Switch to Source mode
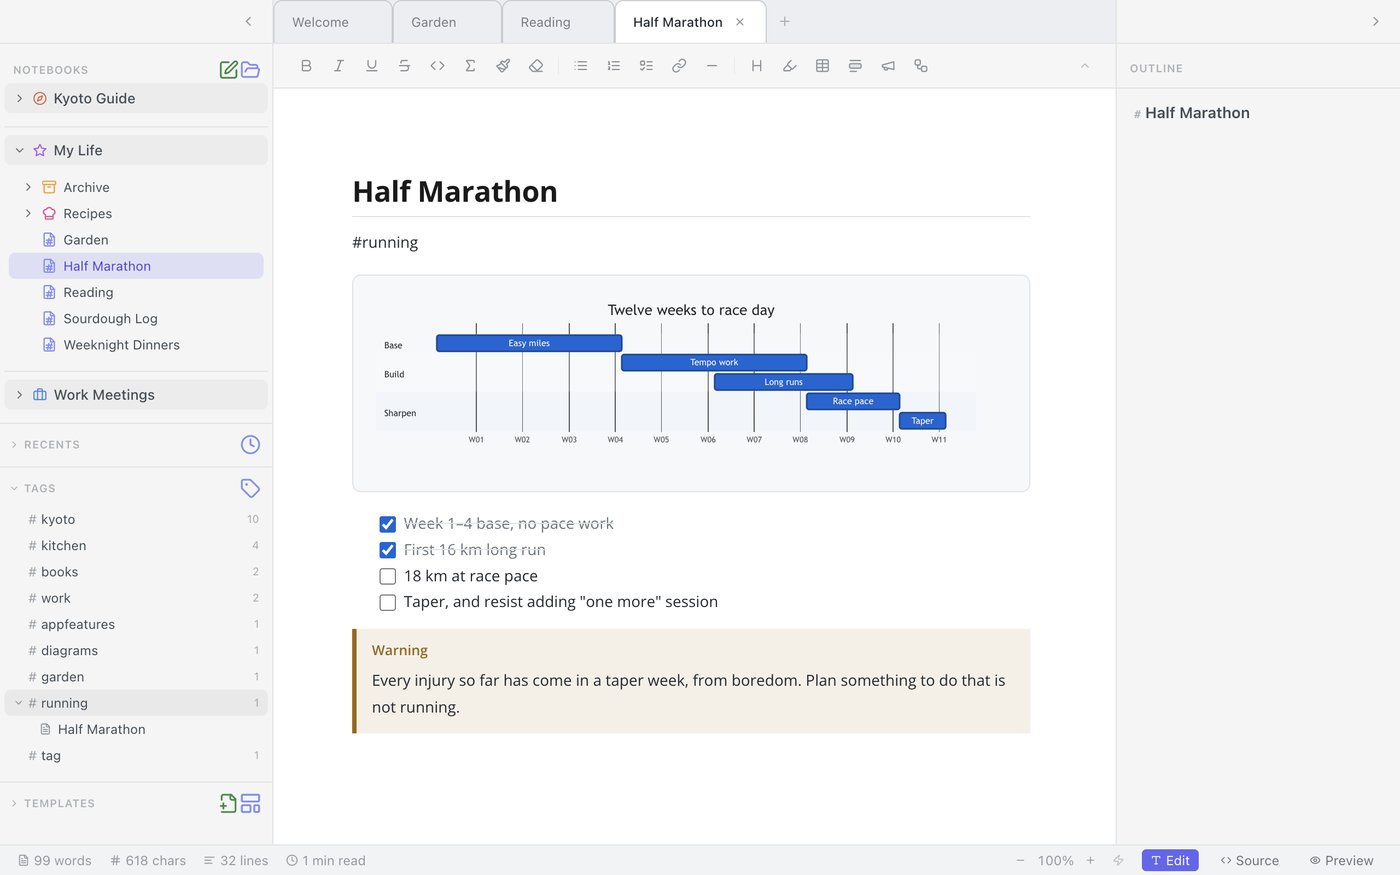This screenshot has width=1400, height=875. coord(1250,860)
